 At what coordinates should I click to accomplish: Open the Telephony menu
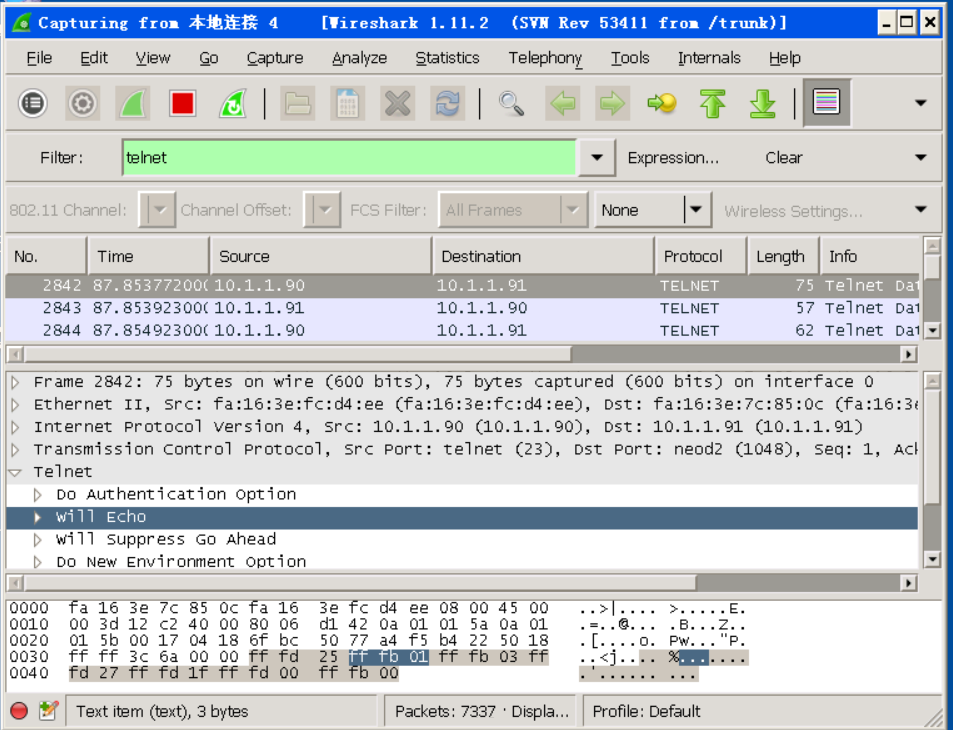pos(545,58)
